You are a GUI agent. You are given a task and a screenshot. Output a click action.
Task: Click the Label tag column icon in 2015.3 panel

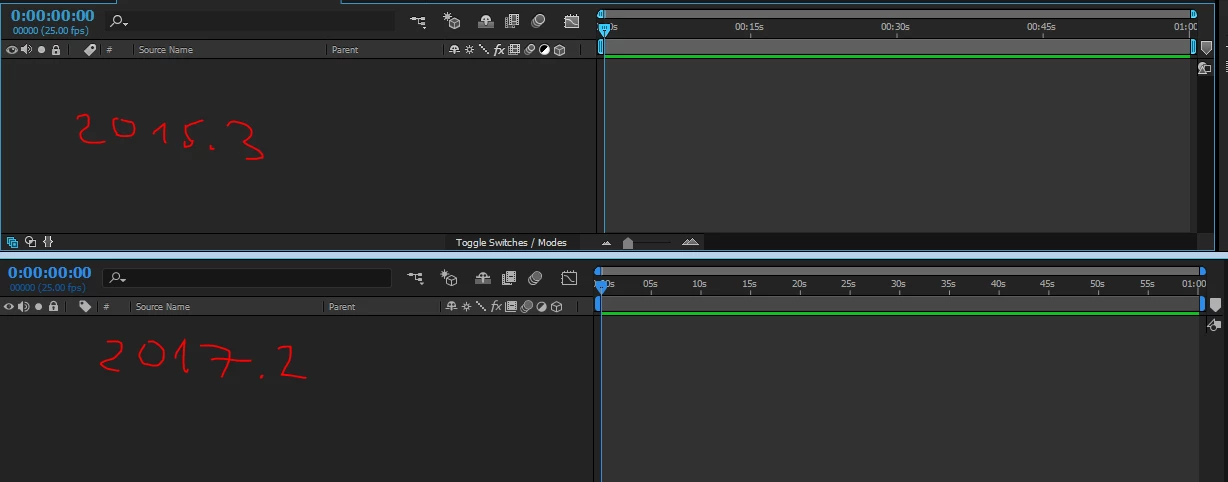click(x=90, y=50)
